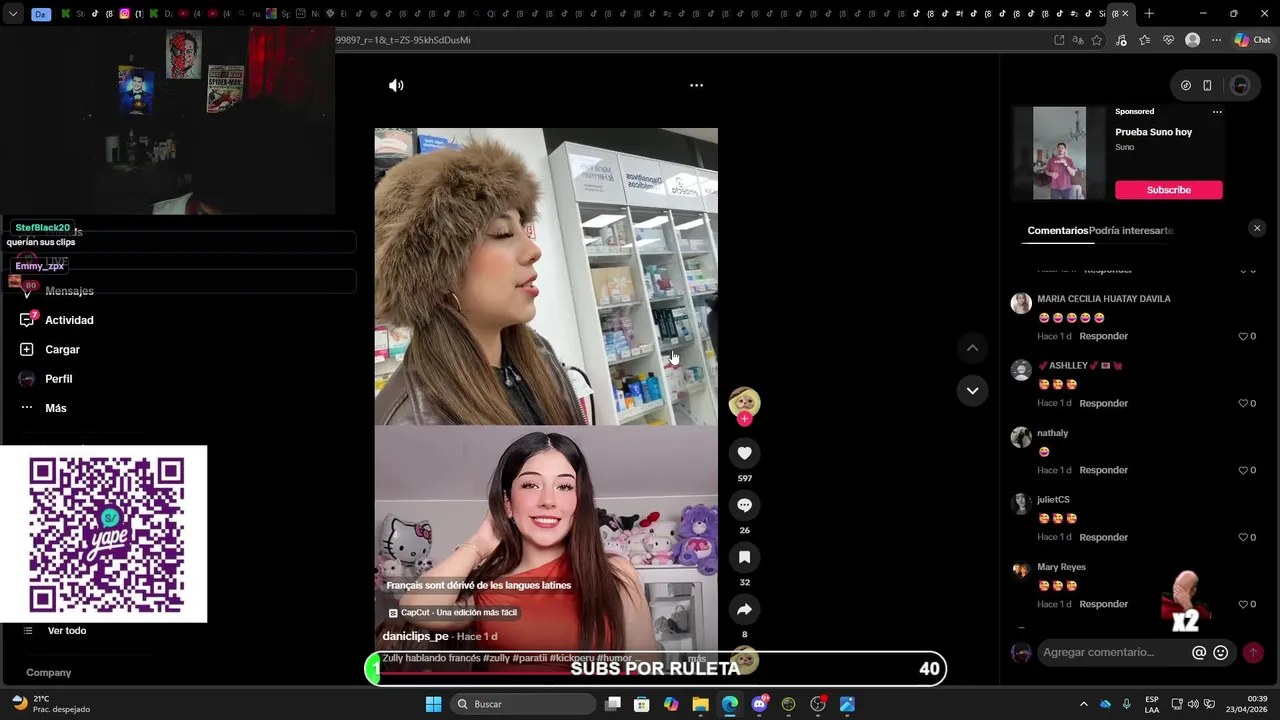Switch to the Podría interesarte tab
1280x720 pixels.
point(1131,230)
